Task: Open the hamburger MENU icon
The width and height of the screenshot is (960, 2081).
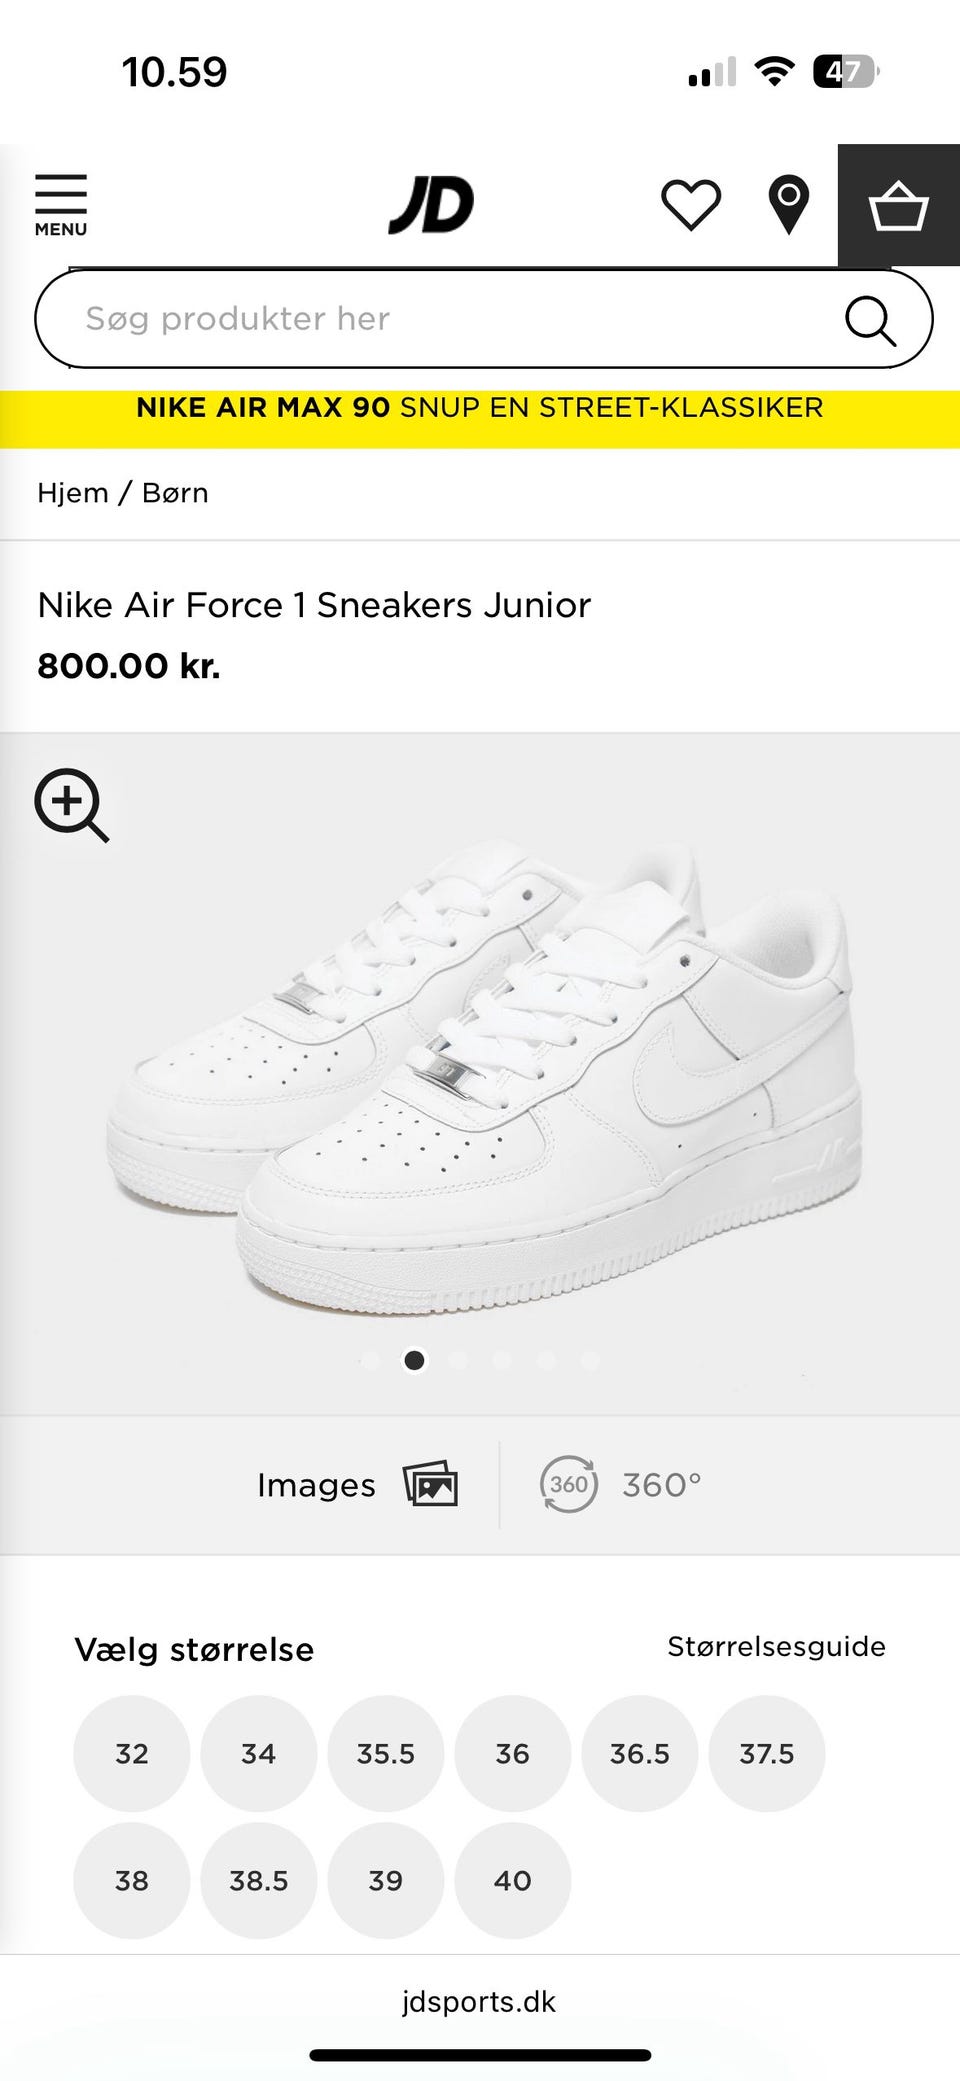Action: coord(61,205)
